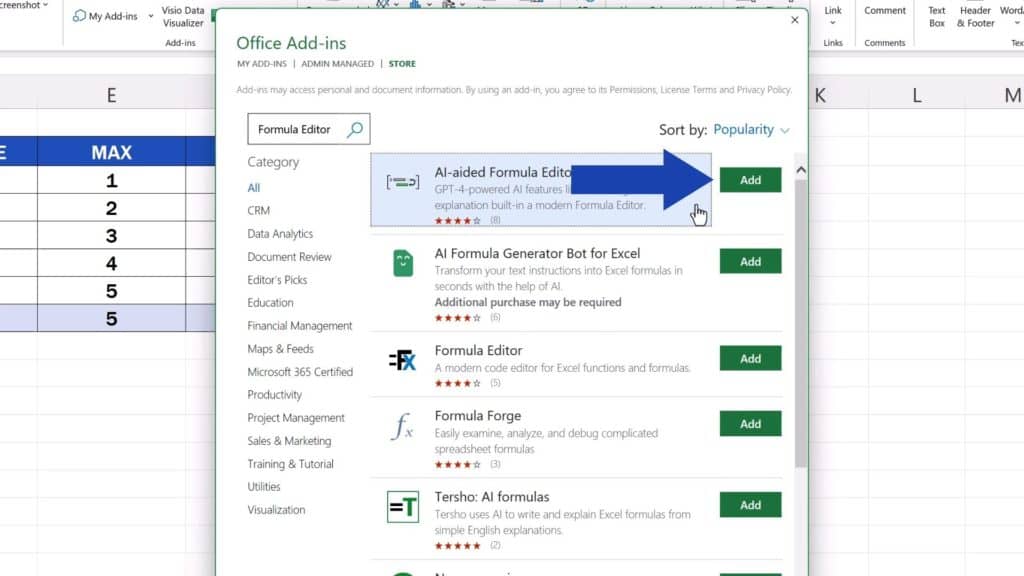Viewport: 1024px width, 576px height.
Task: Open the Tersho: AI formulas title
Action: click(492, 497)
